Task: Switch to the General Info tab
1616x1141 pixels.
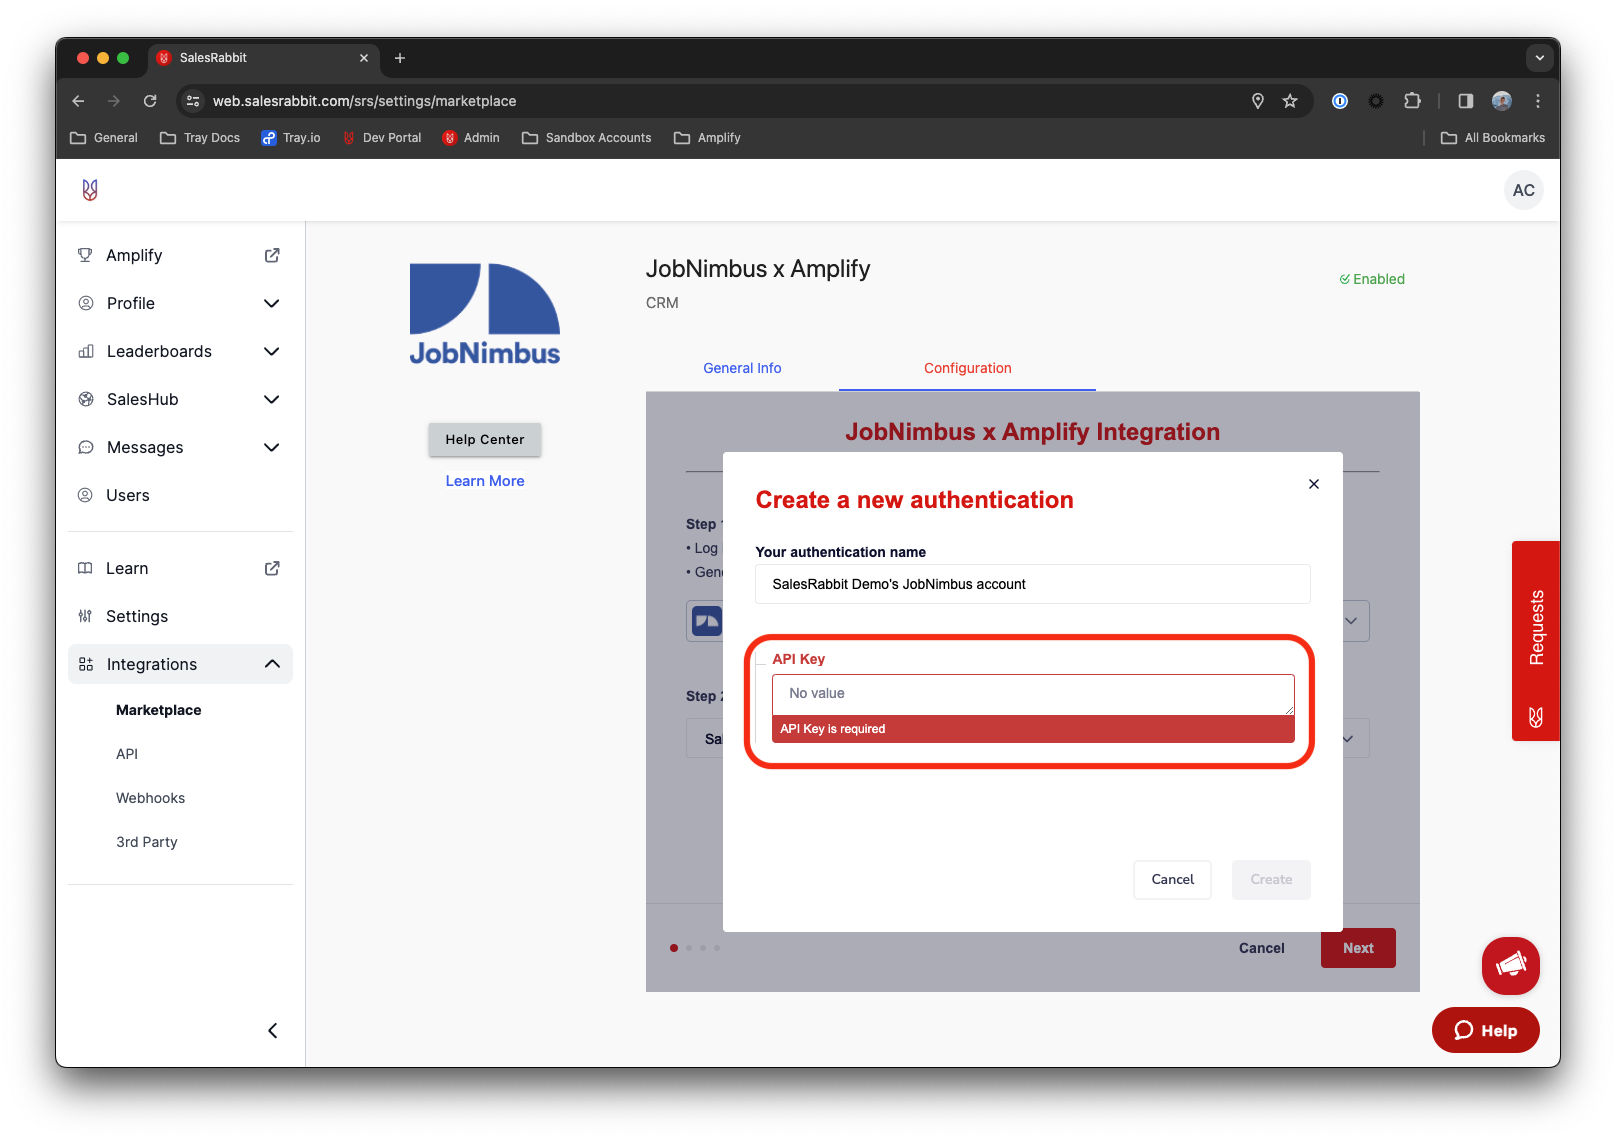Action: 742,368
